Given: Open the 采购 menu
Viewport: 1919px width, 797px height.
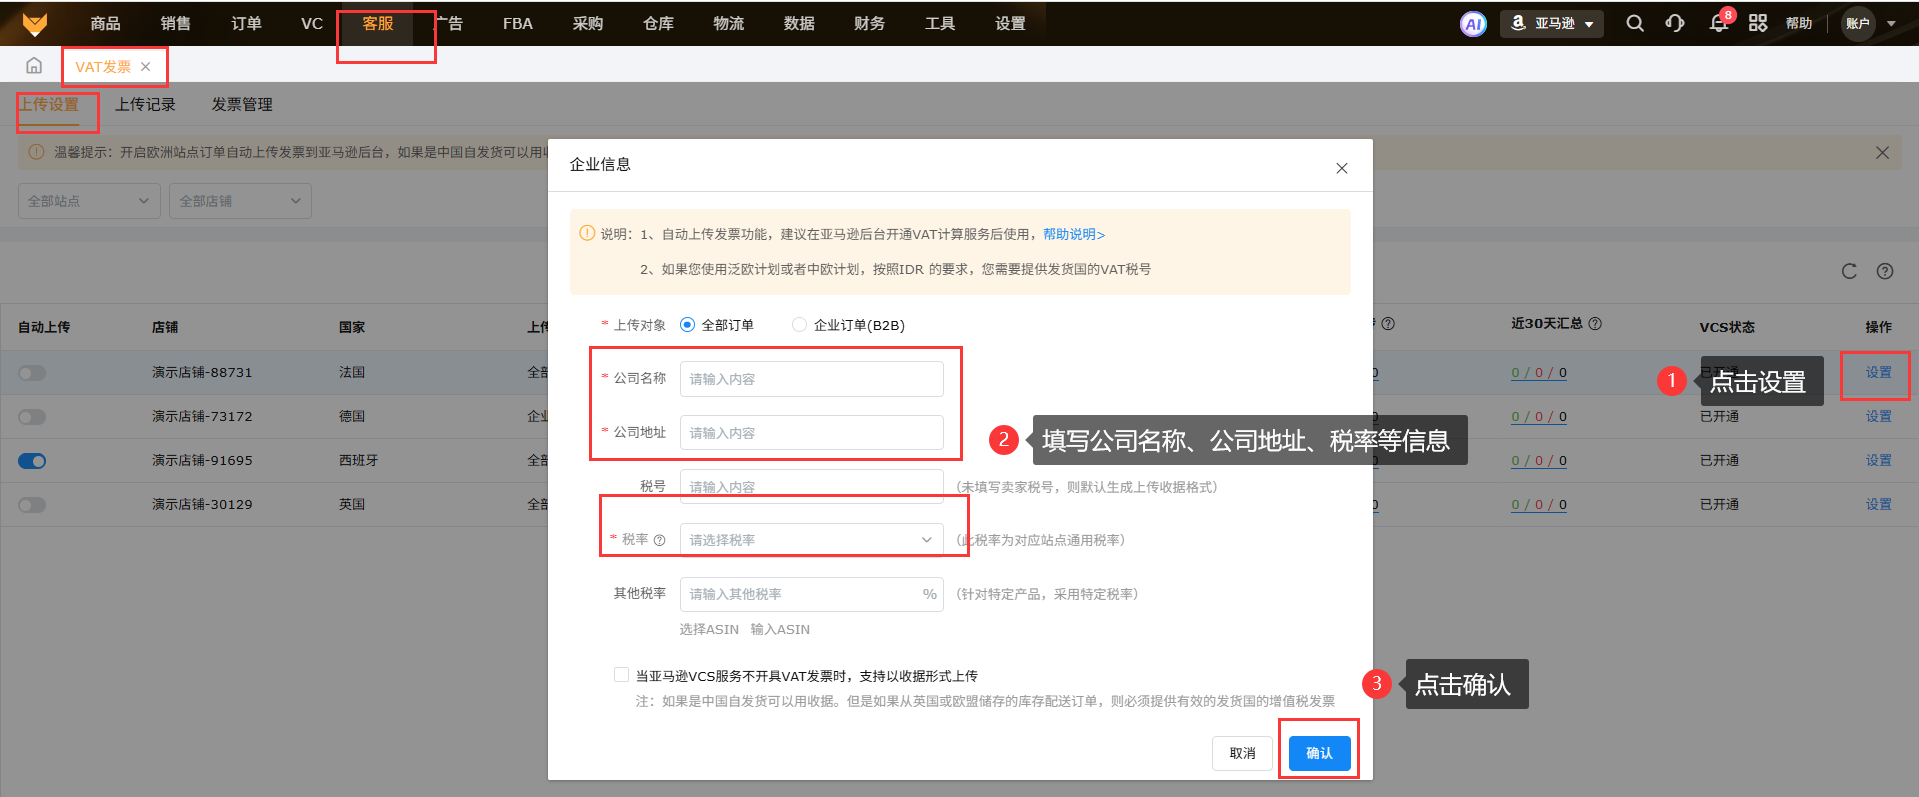Looking at the screenshot, I should [588, 23].
